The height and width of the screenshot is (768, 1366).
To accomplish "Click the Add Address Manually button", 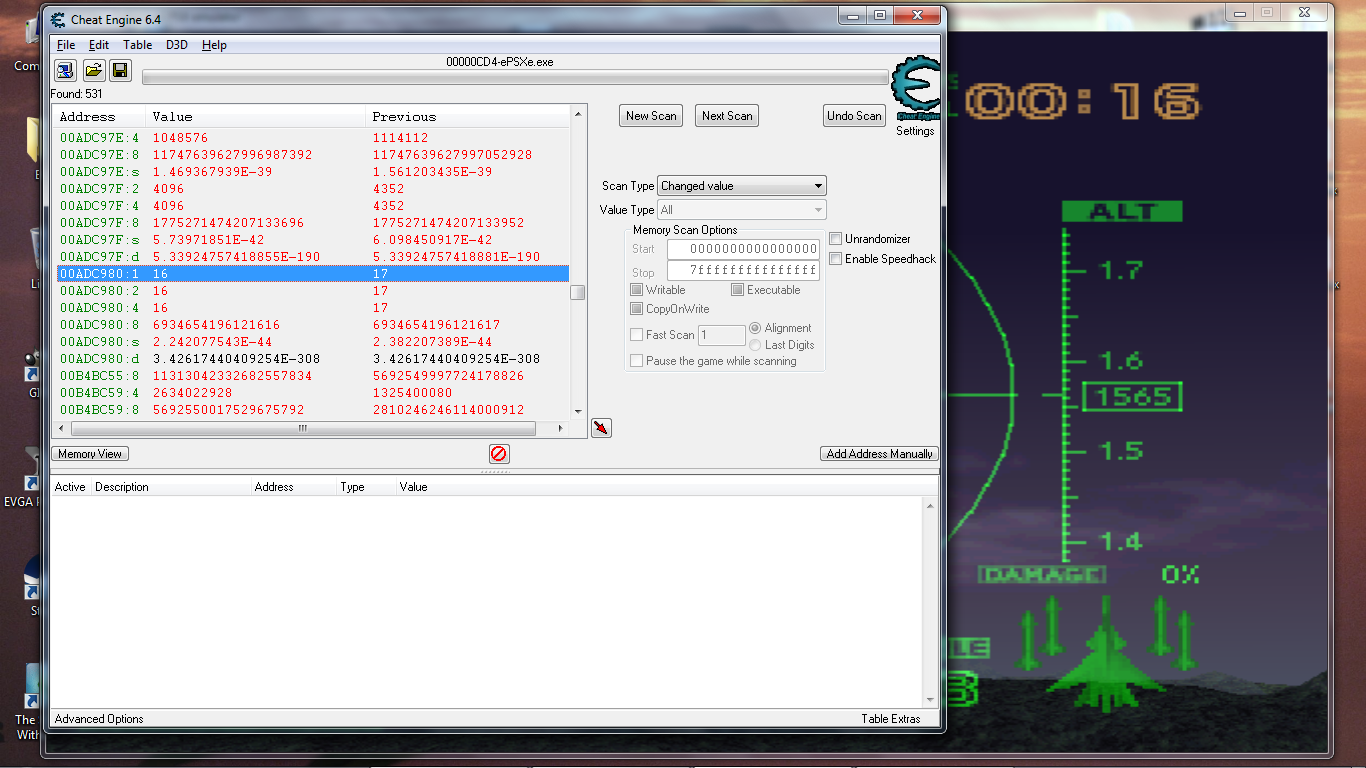I will [878, 453].
